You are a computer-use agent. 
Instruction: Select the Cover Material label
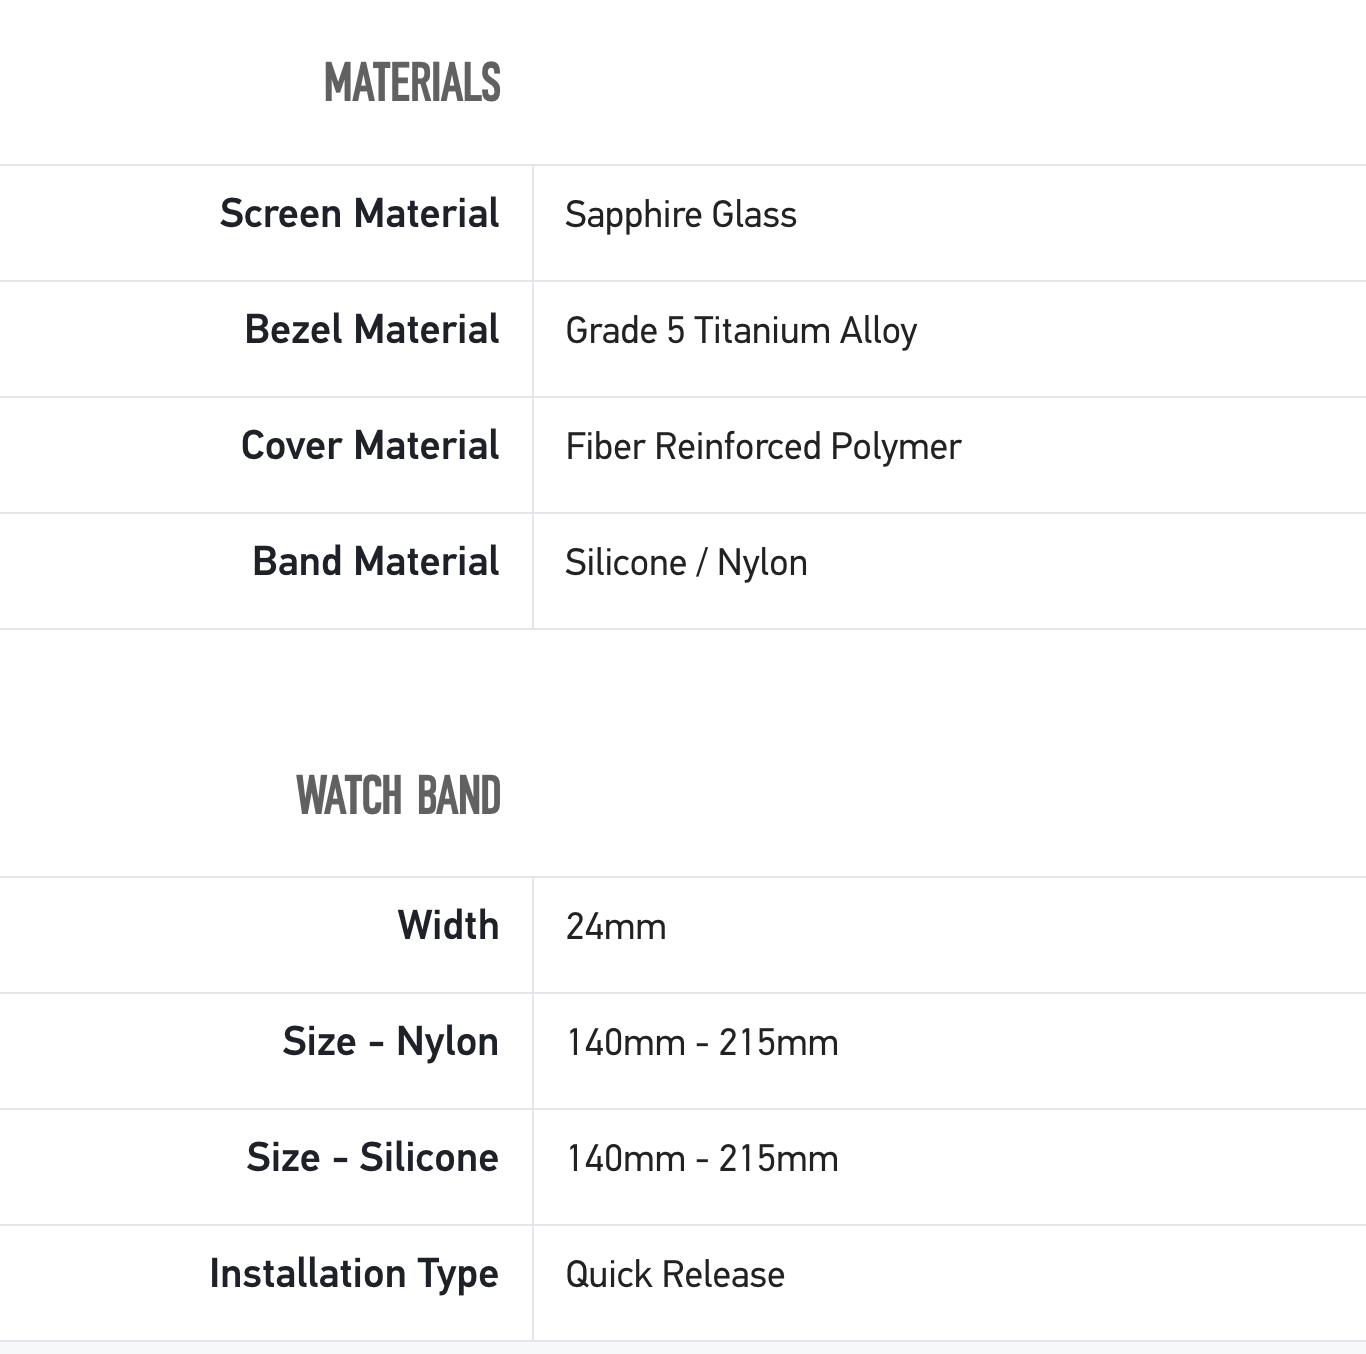(369, 446)
